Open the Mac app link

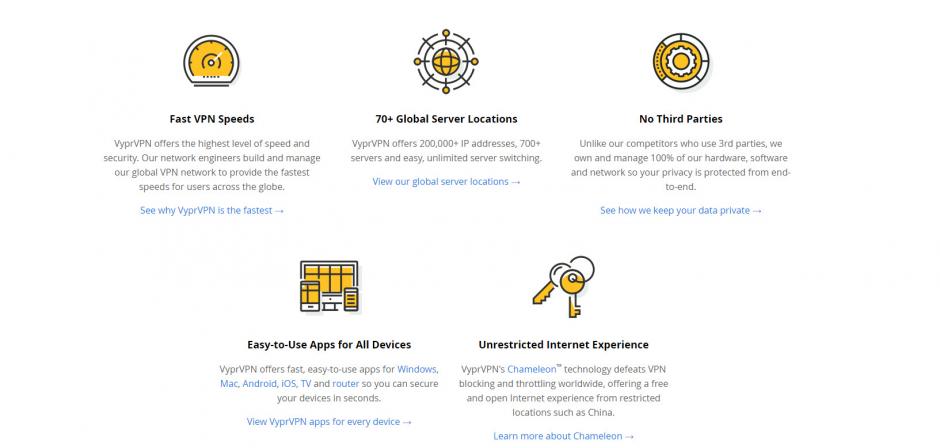coord(229,383)
